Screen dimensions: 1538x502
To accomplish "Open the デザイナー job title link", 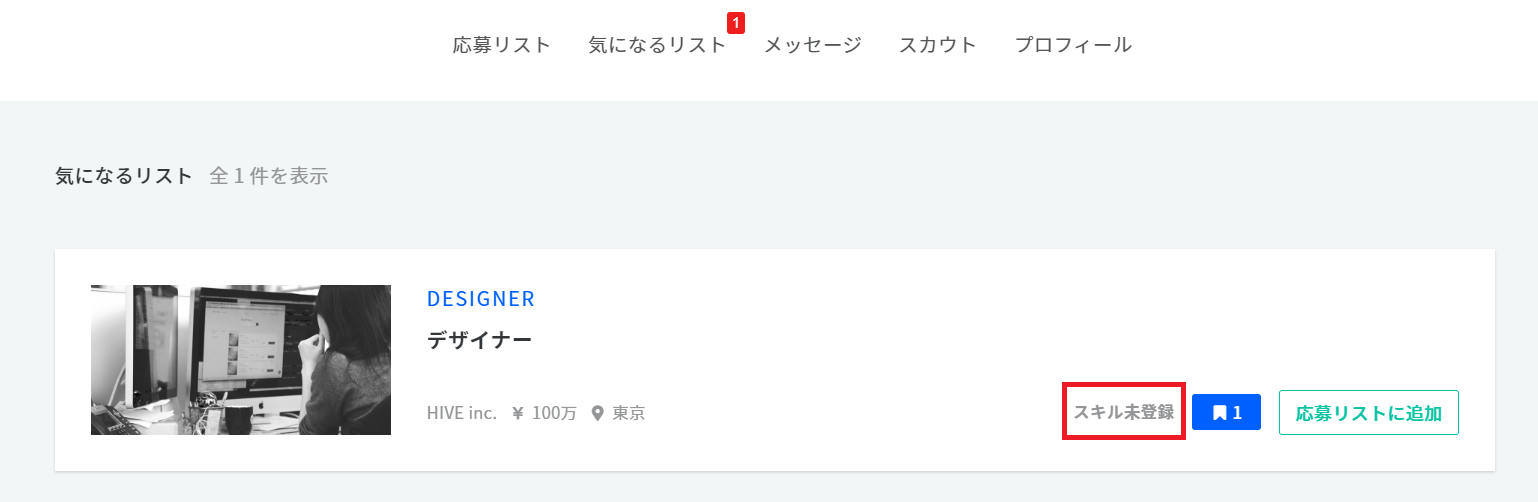I will pyautogui.click(x=479, y=341).
